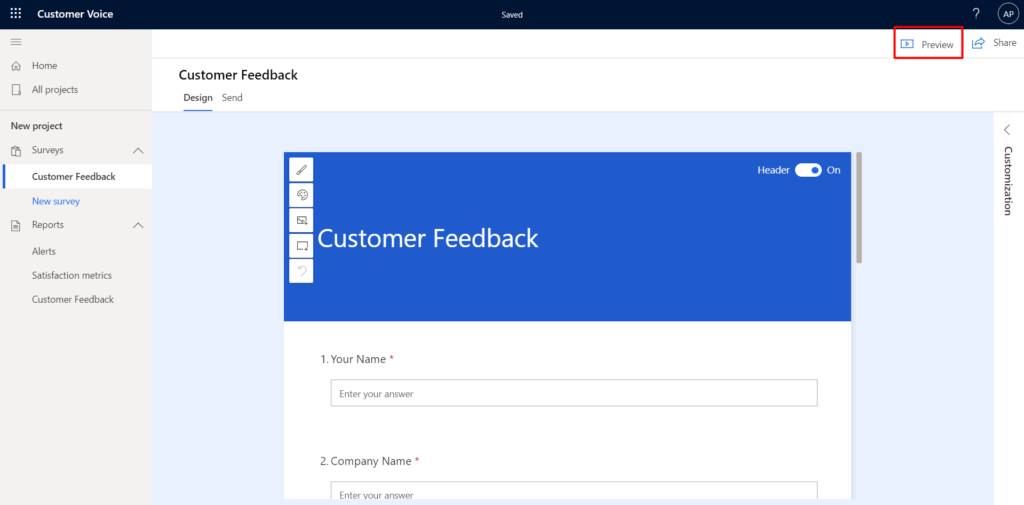Collapse the sidebar hamburger menu
Viewport: 1024px width, 505px height.
16,42
